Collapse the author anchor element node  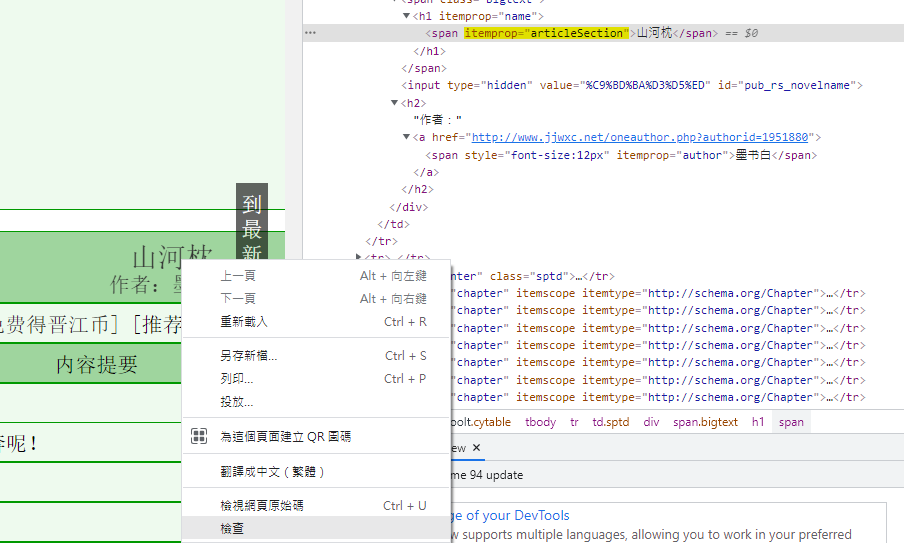(406, 137)
